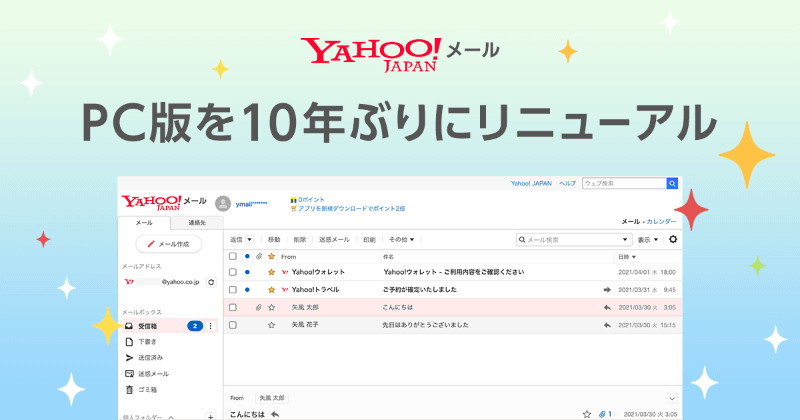Open the 受信箱 three-dot options menu
This screenshot has width=800, height=420.
coord(211,326)
